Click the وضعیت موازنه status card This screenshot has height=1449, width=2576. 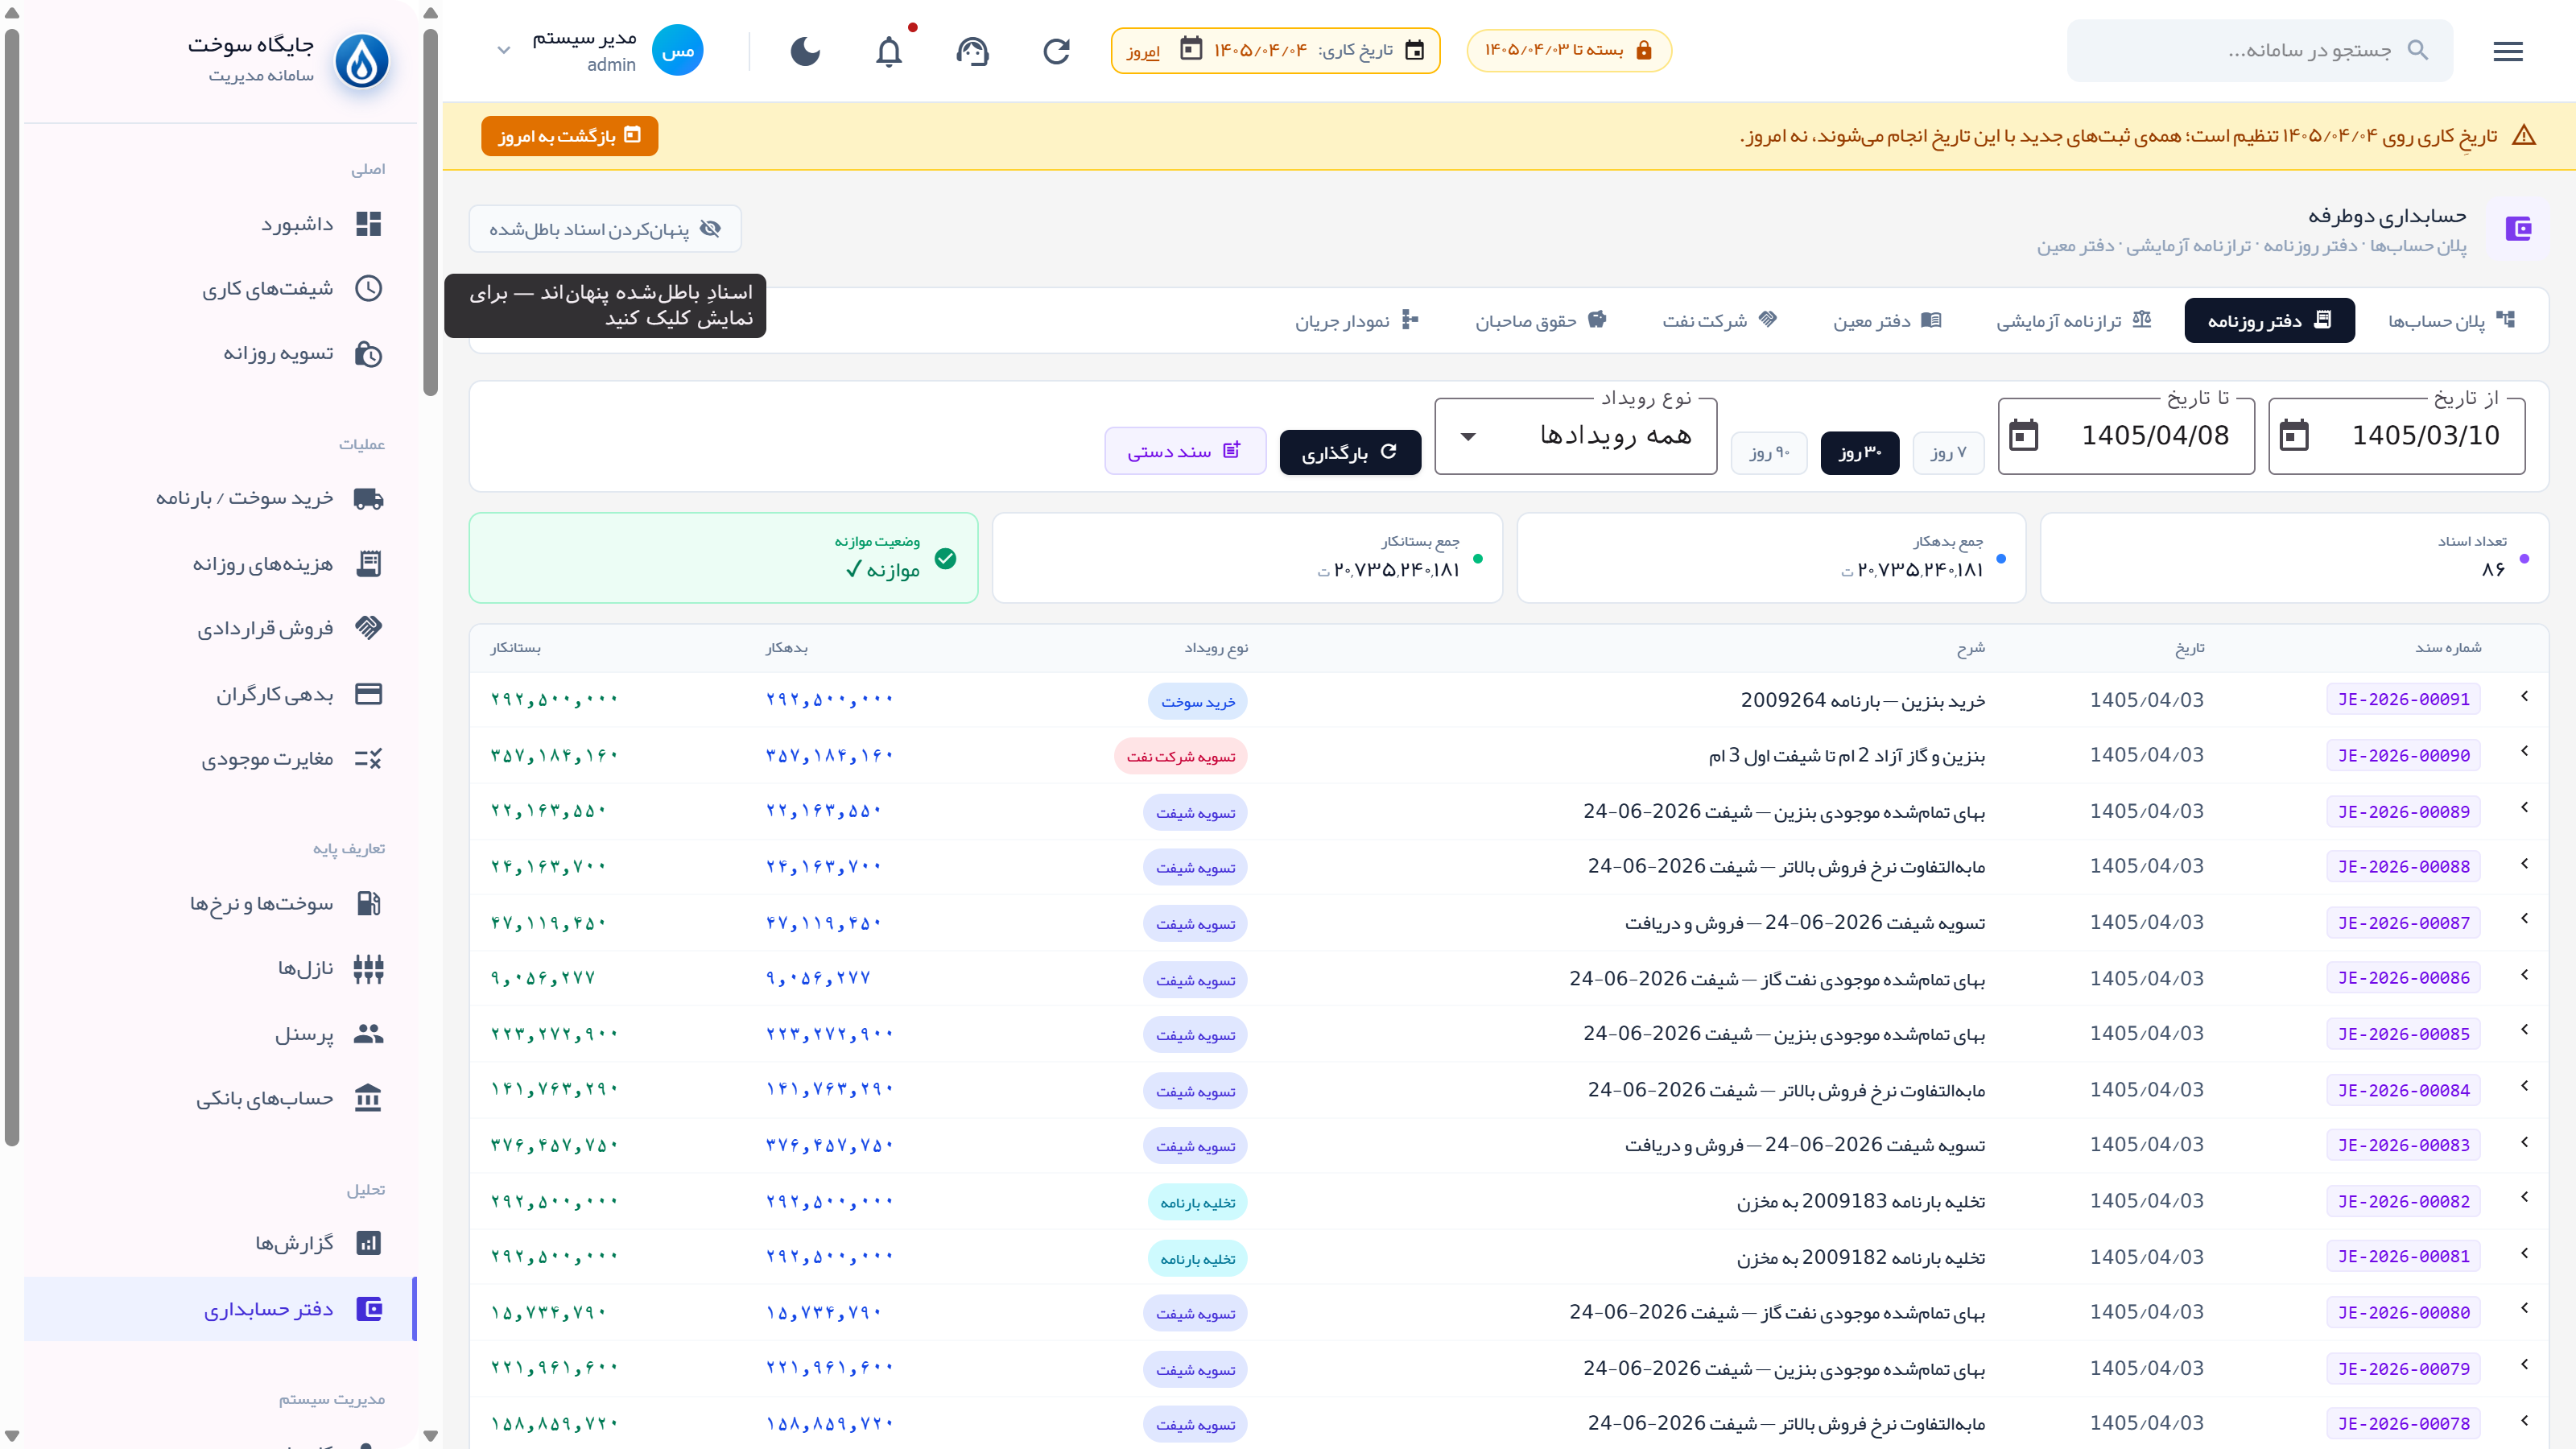click(x=723, y=558)
